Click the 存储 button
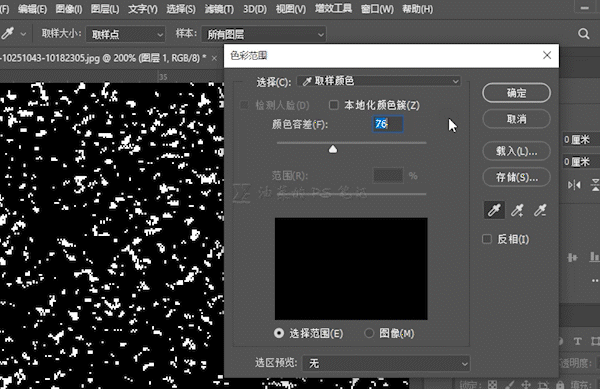This screenshot has height=389, width=600. pos(516,177)
